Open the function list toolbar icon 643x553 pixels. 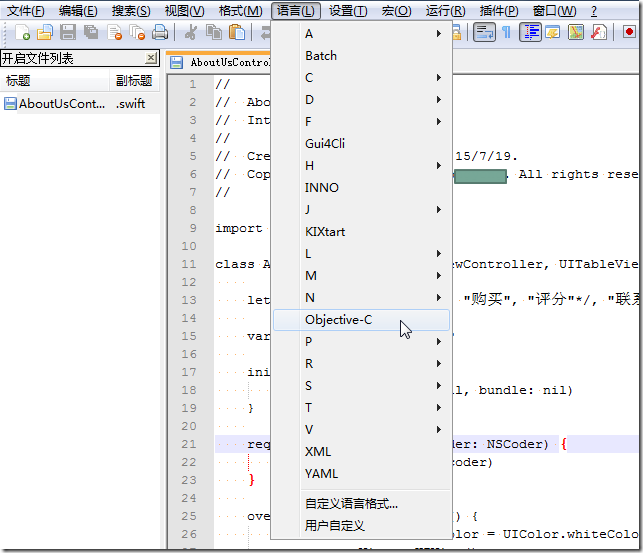tap(599, 32)
